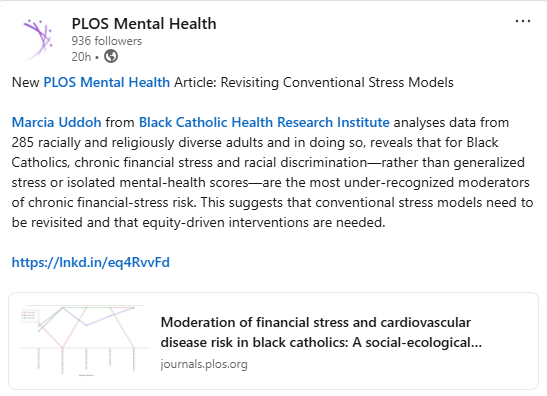Click the 936 followers text
Image resolution: width=547 pixels, height=396 pixels.
107,41
